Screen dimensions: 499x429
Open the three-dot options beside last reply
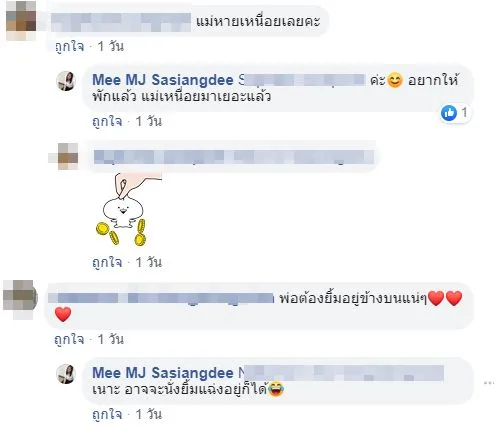(489, 383)
